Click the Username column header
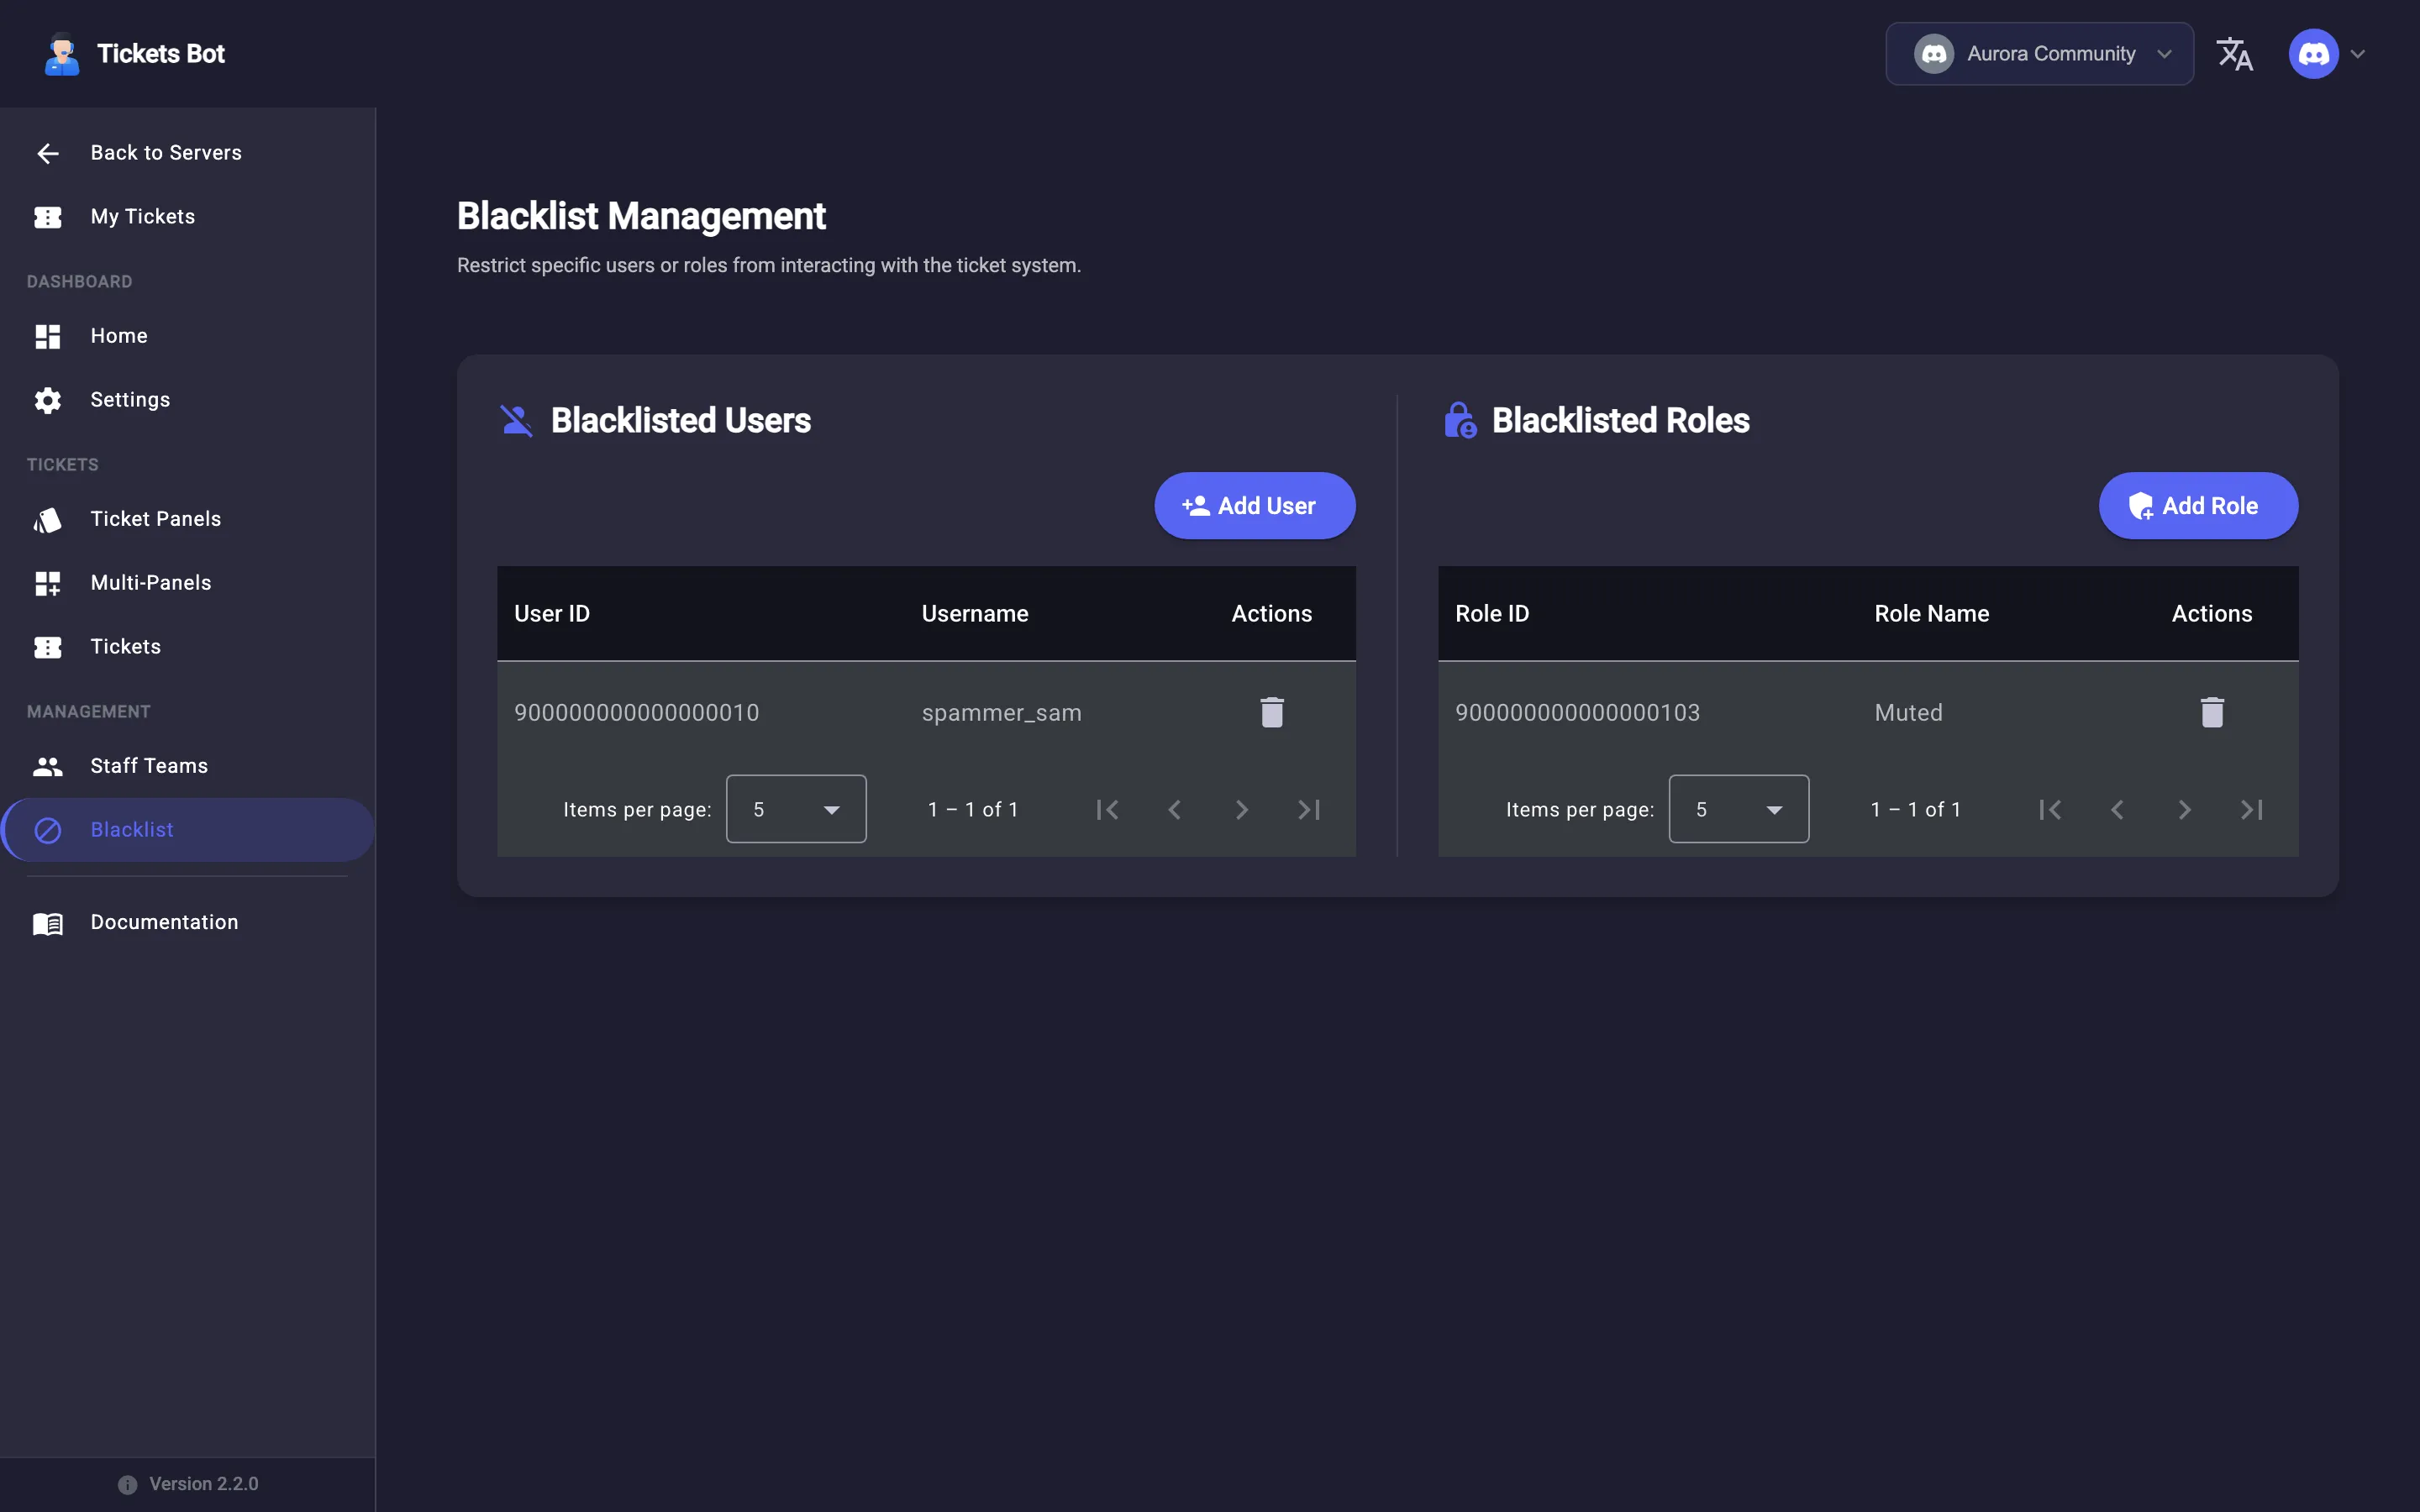 [975, 614]
